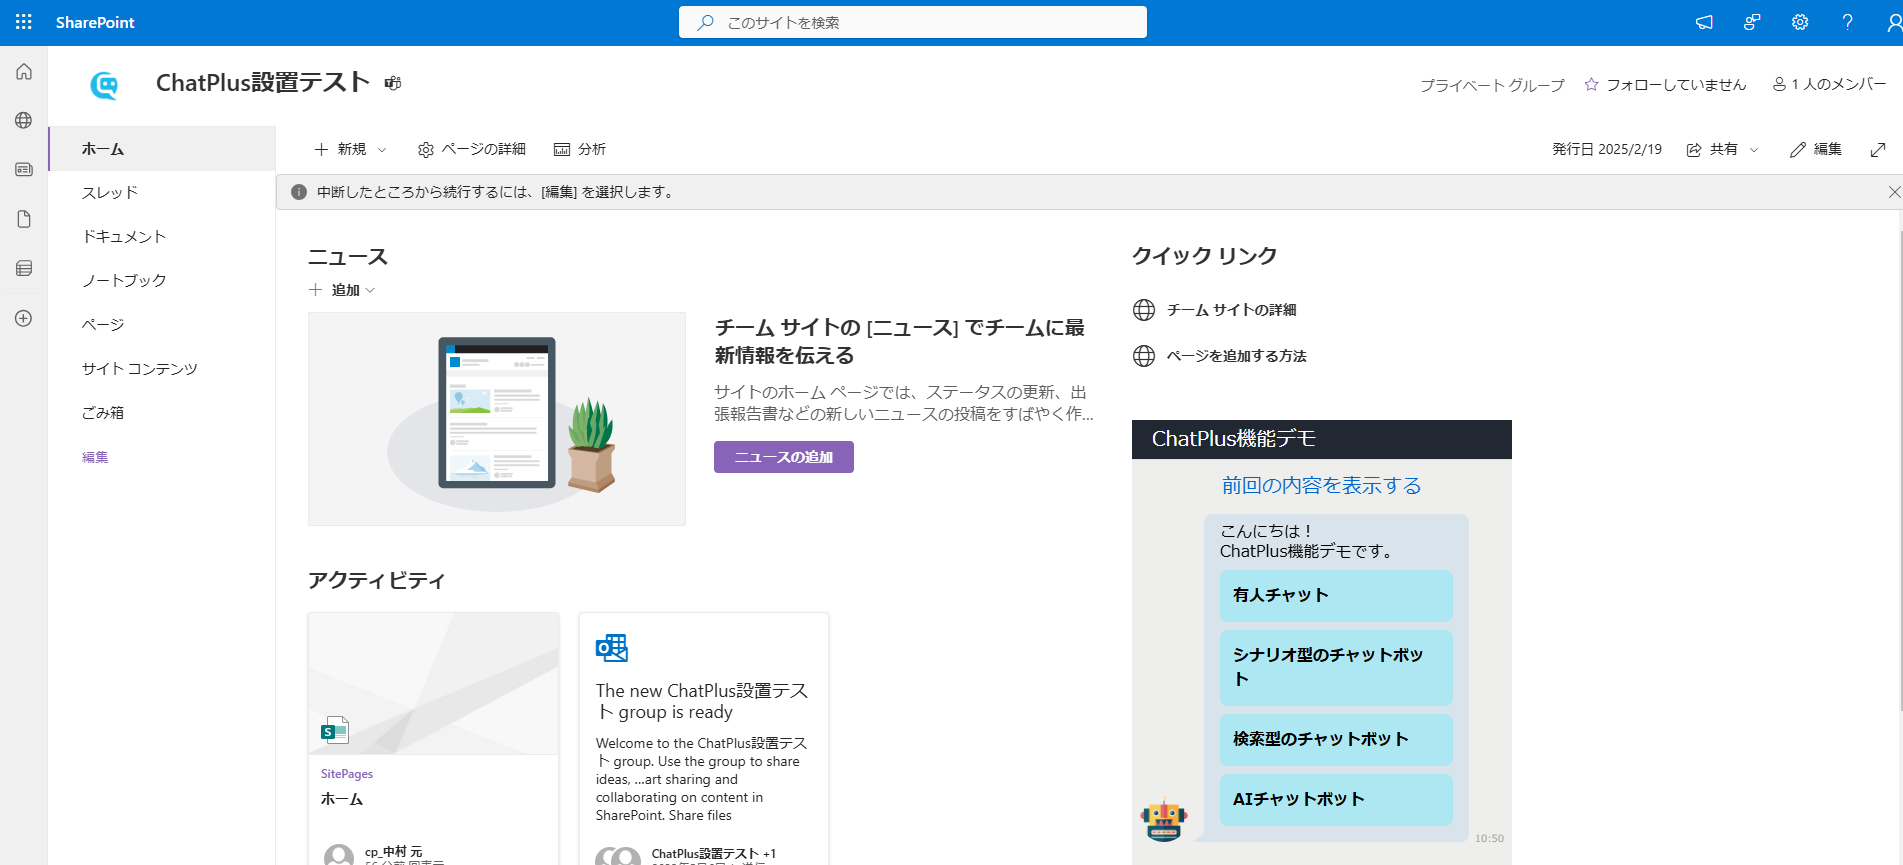Click the 編集 link under left navigation

pos(95,457)
